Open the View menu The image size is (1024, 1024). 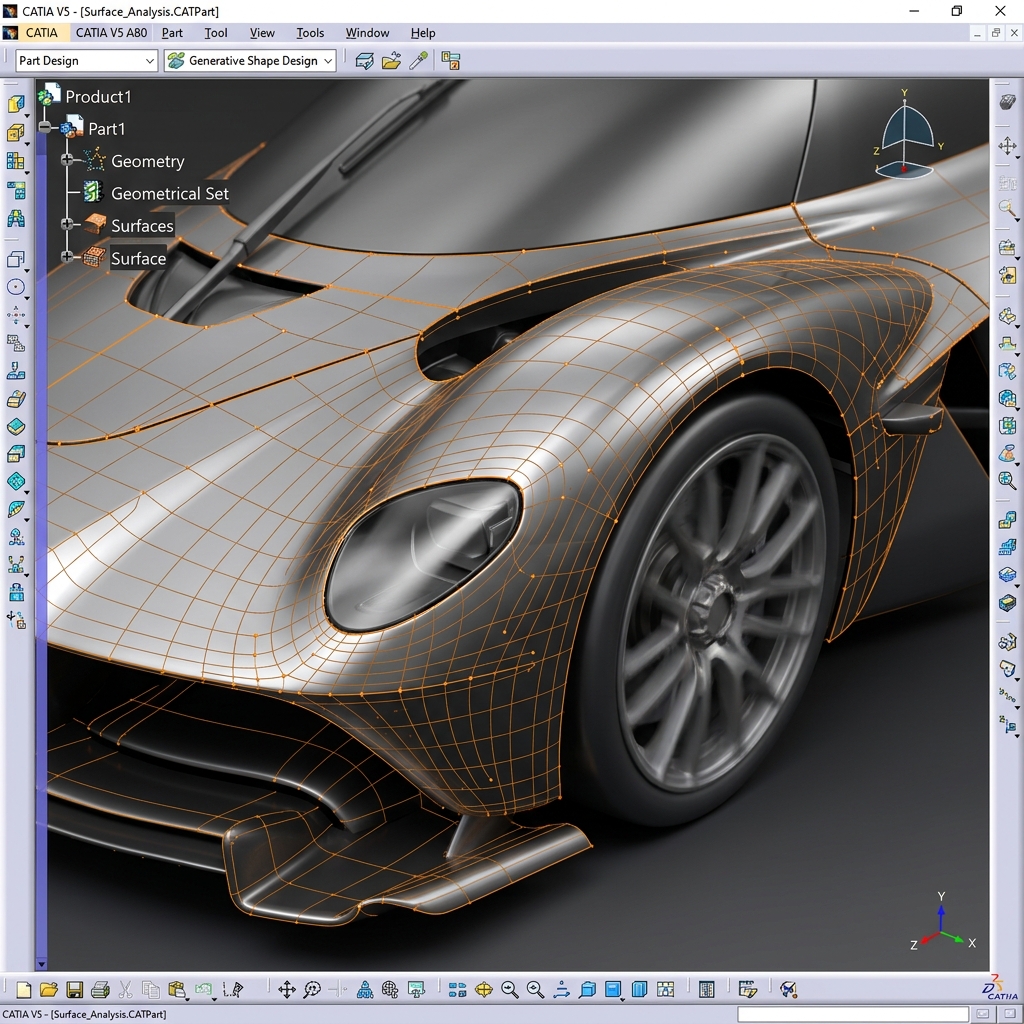click(x=262, y=33)
